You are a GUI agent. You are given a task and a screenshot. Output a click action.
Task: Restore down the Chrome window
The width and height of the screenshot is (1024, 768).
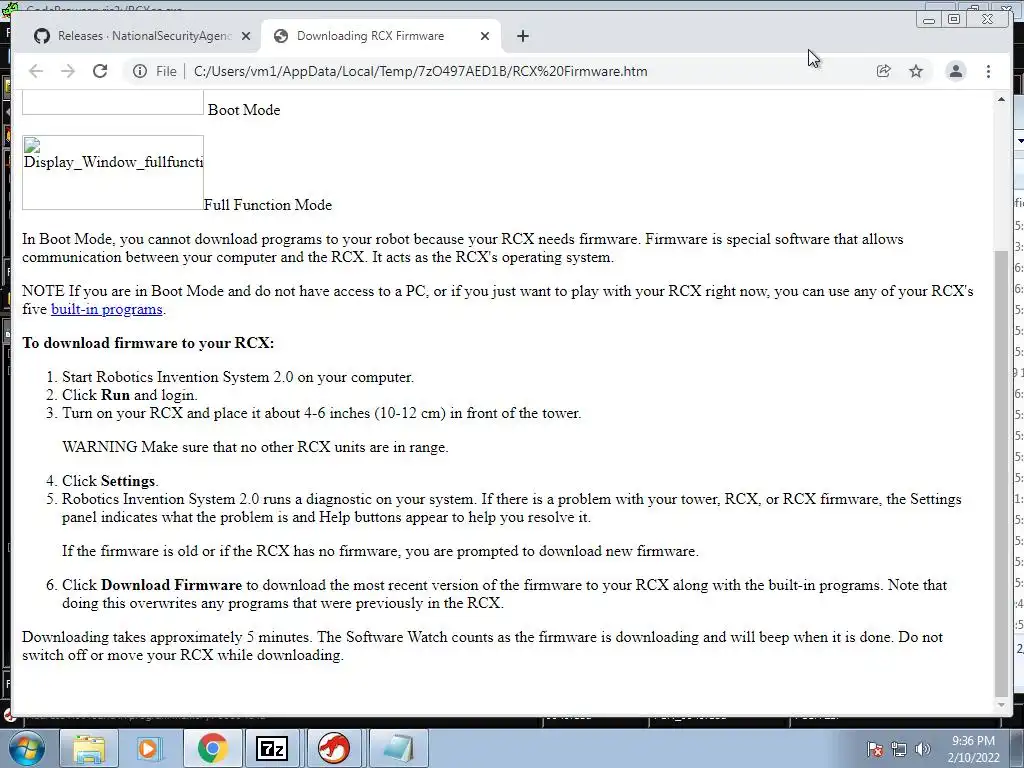(x=954, y=20)
